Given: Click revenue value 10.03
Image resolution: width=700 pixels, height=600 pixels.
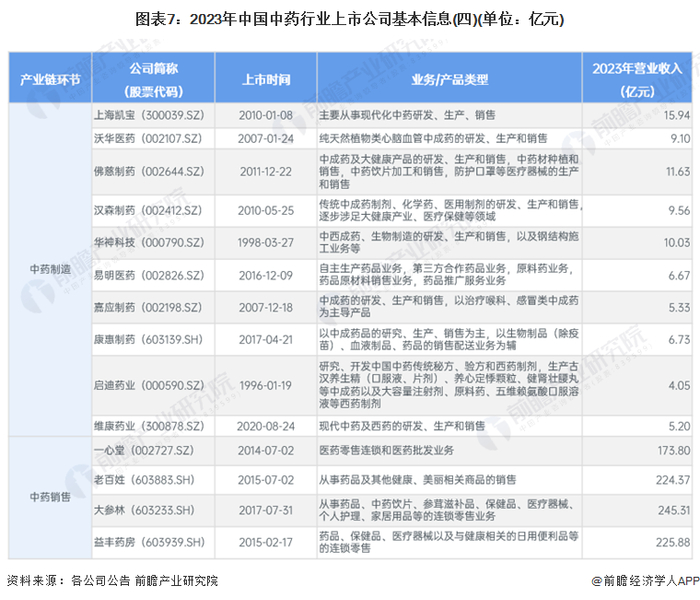Looking at the screenshot, I should click(x=677, y=243).
